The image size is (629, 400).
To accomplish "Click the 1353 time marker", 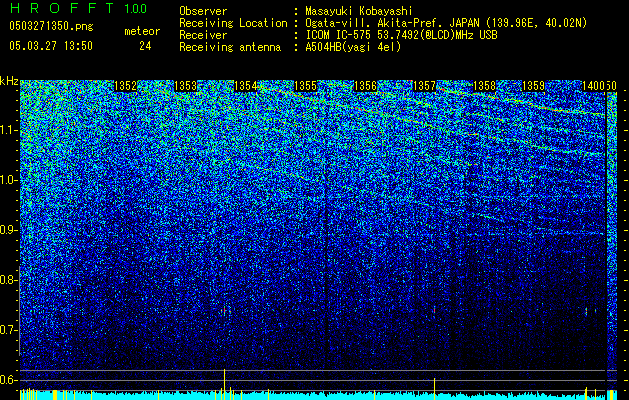I will [186, 86].
